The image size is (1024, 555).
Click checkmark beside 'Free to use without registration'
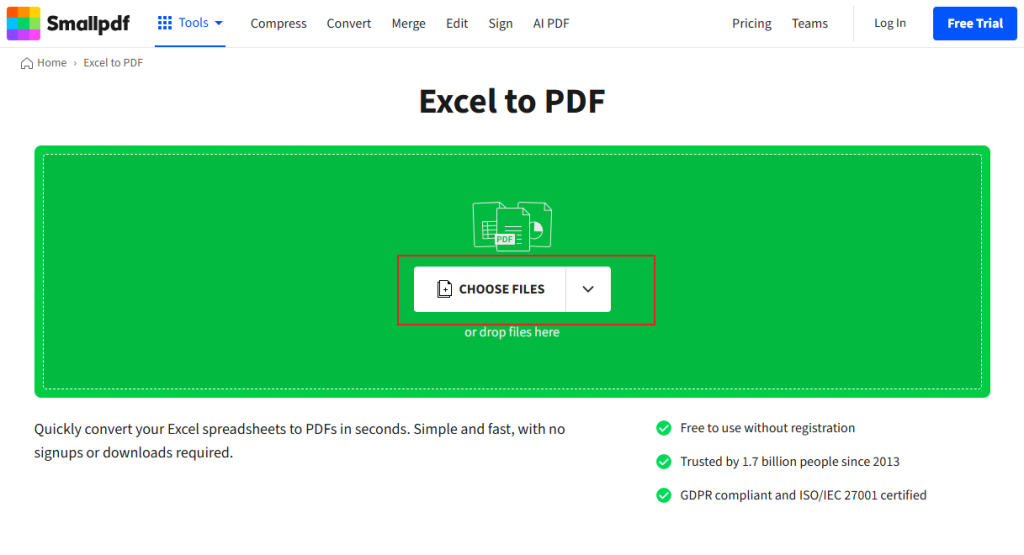click(x=664, y=428)
